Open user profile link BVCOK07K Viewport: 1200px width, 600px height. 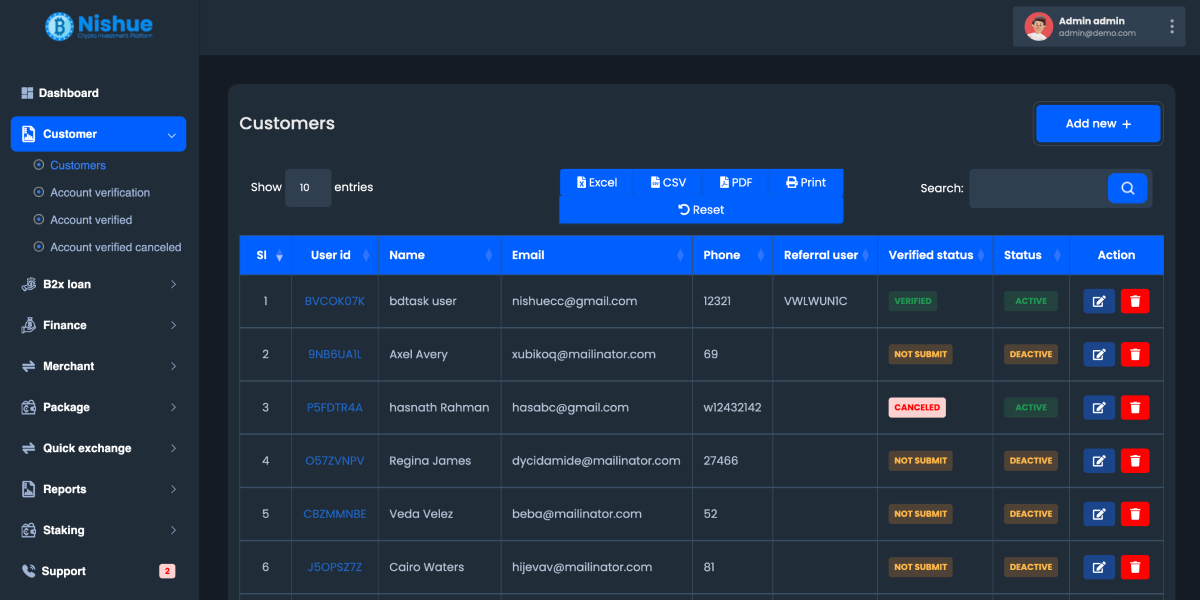[x=335, y=300]
